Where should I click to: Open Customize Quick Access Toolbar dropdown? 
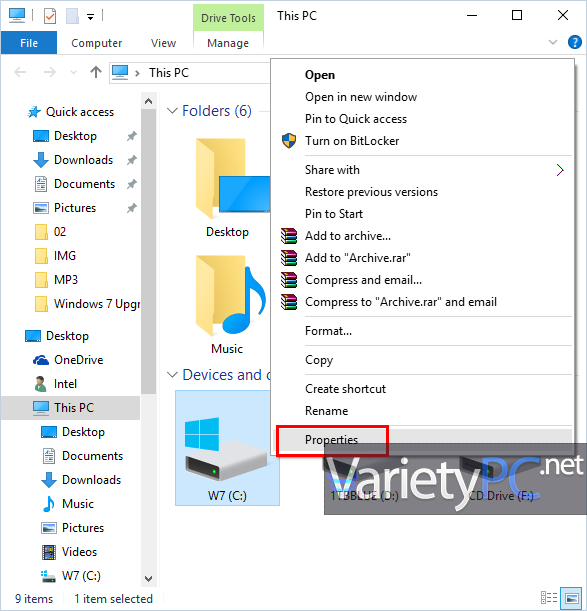[90, 16]
